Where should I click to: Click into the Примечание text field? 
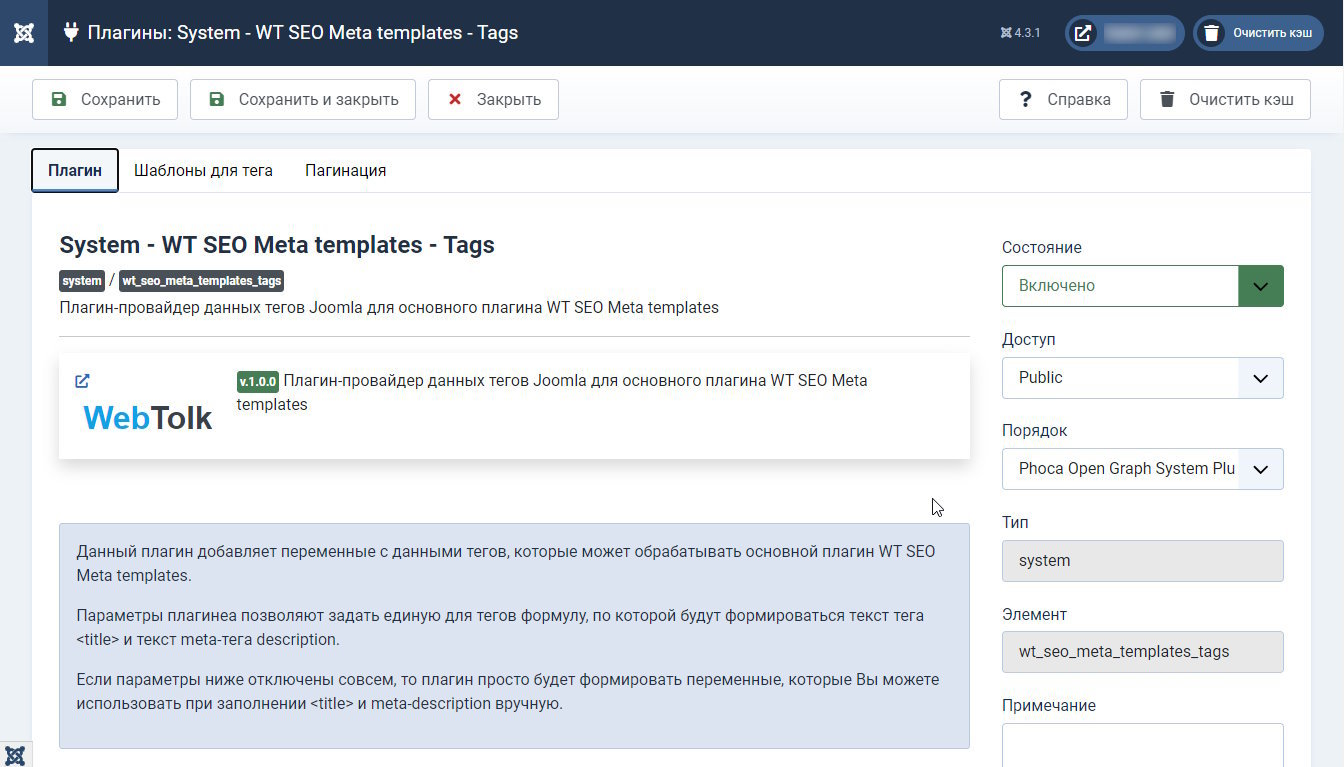(1142, 745)
